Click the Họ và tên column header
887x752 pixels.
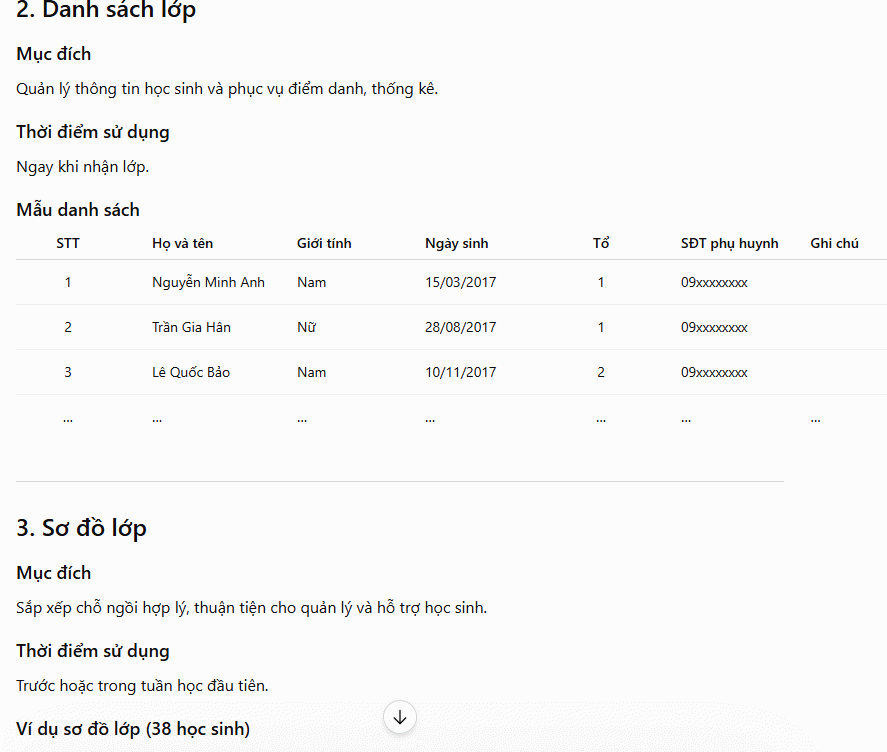coord(182,243)
